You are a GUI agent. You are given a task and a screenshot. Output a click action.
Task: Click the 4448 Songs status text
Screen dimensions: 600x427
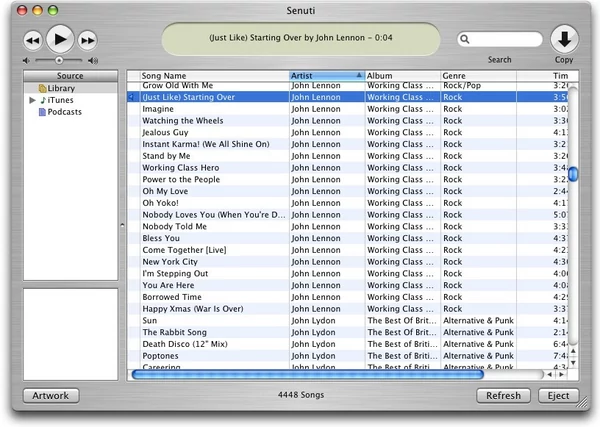301,395
